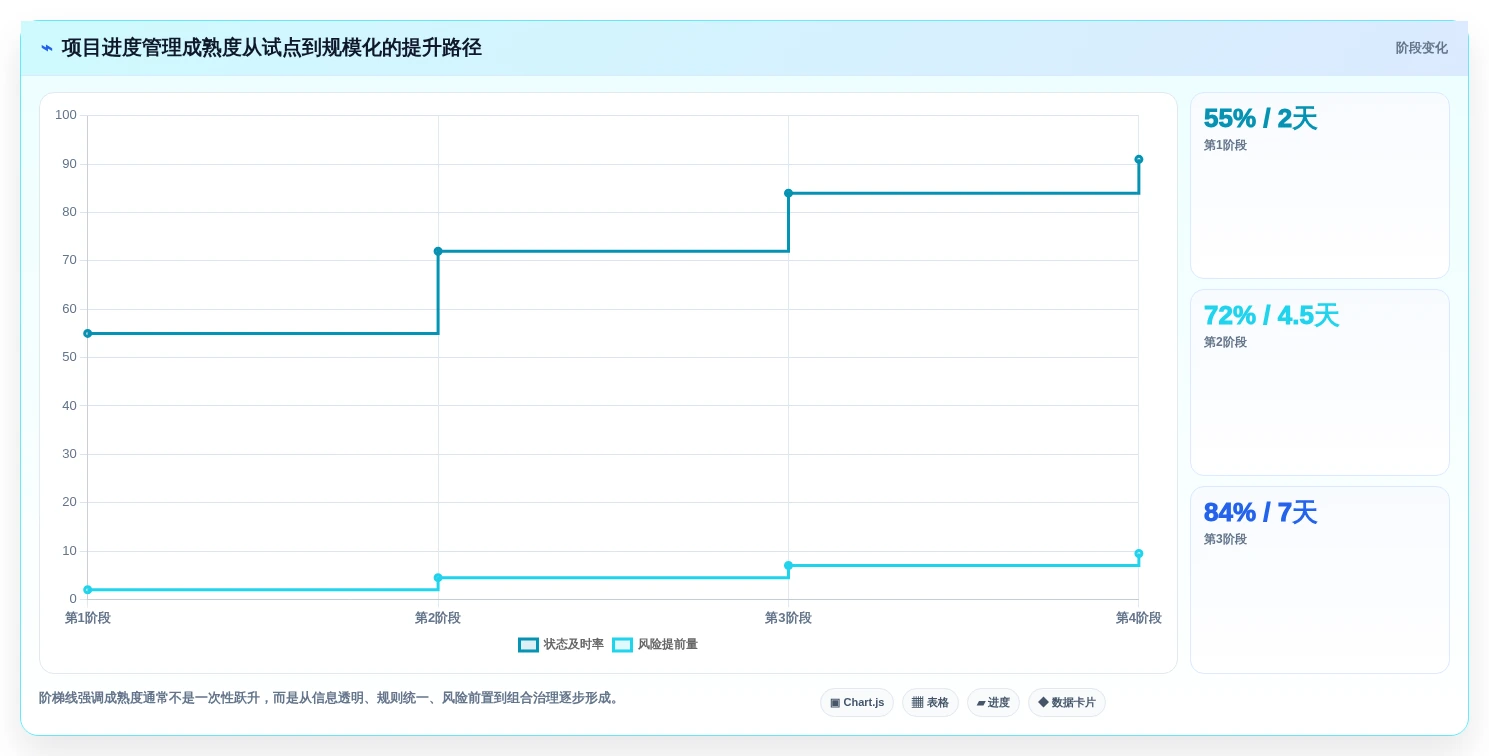1489x756 pixels.
Task: Toggle the 风险提前量 legend item
Action: point(655,645)
